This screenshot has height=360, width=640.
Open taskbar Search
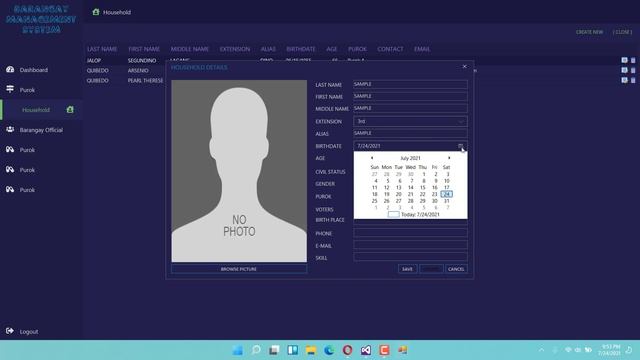256,350
